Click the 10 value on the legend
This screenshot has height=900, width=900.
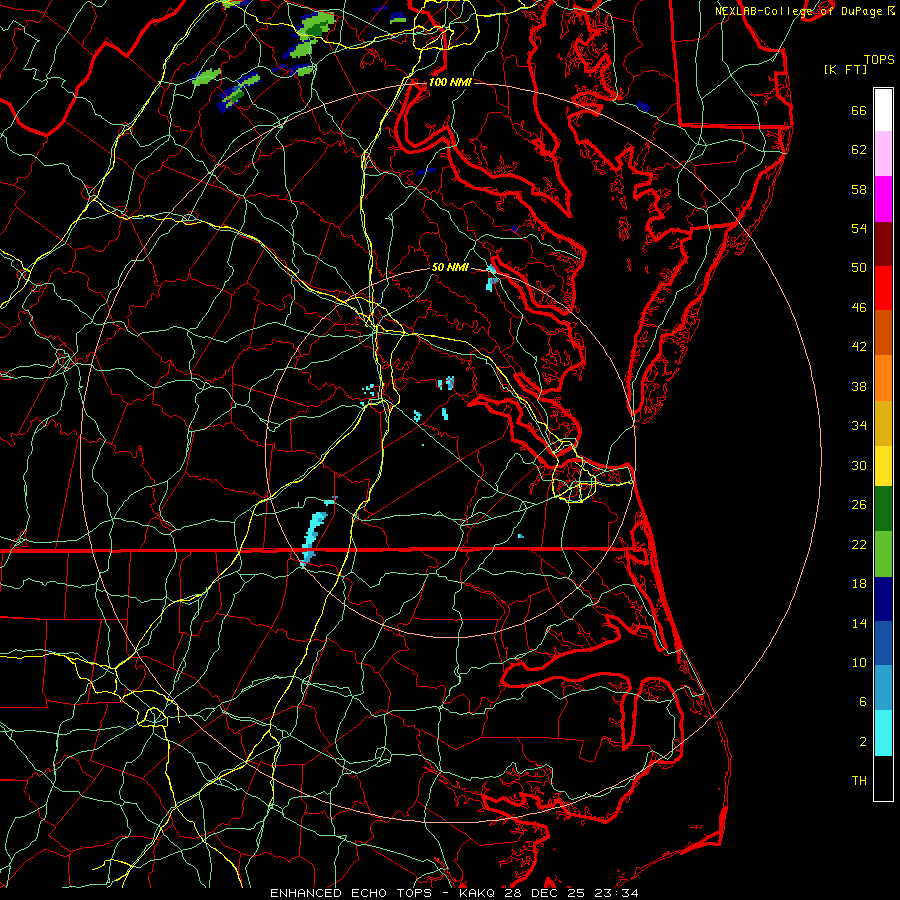pos(859,662)
